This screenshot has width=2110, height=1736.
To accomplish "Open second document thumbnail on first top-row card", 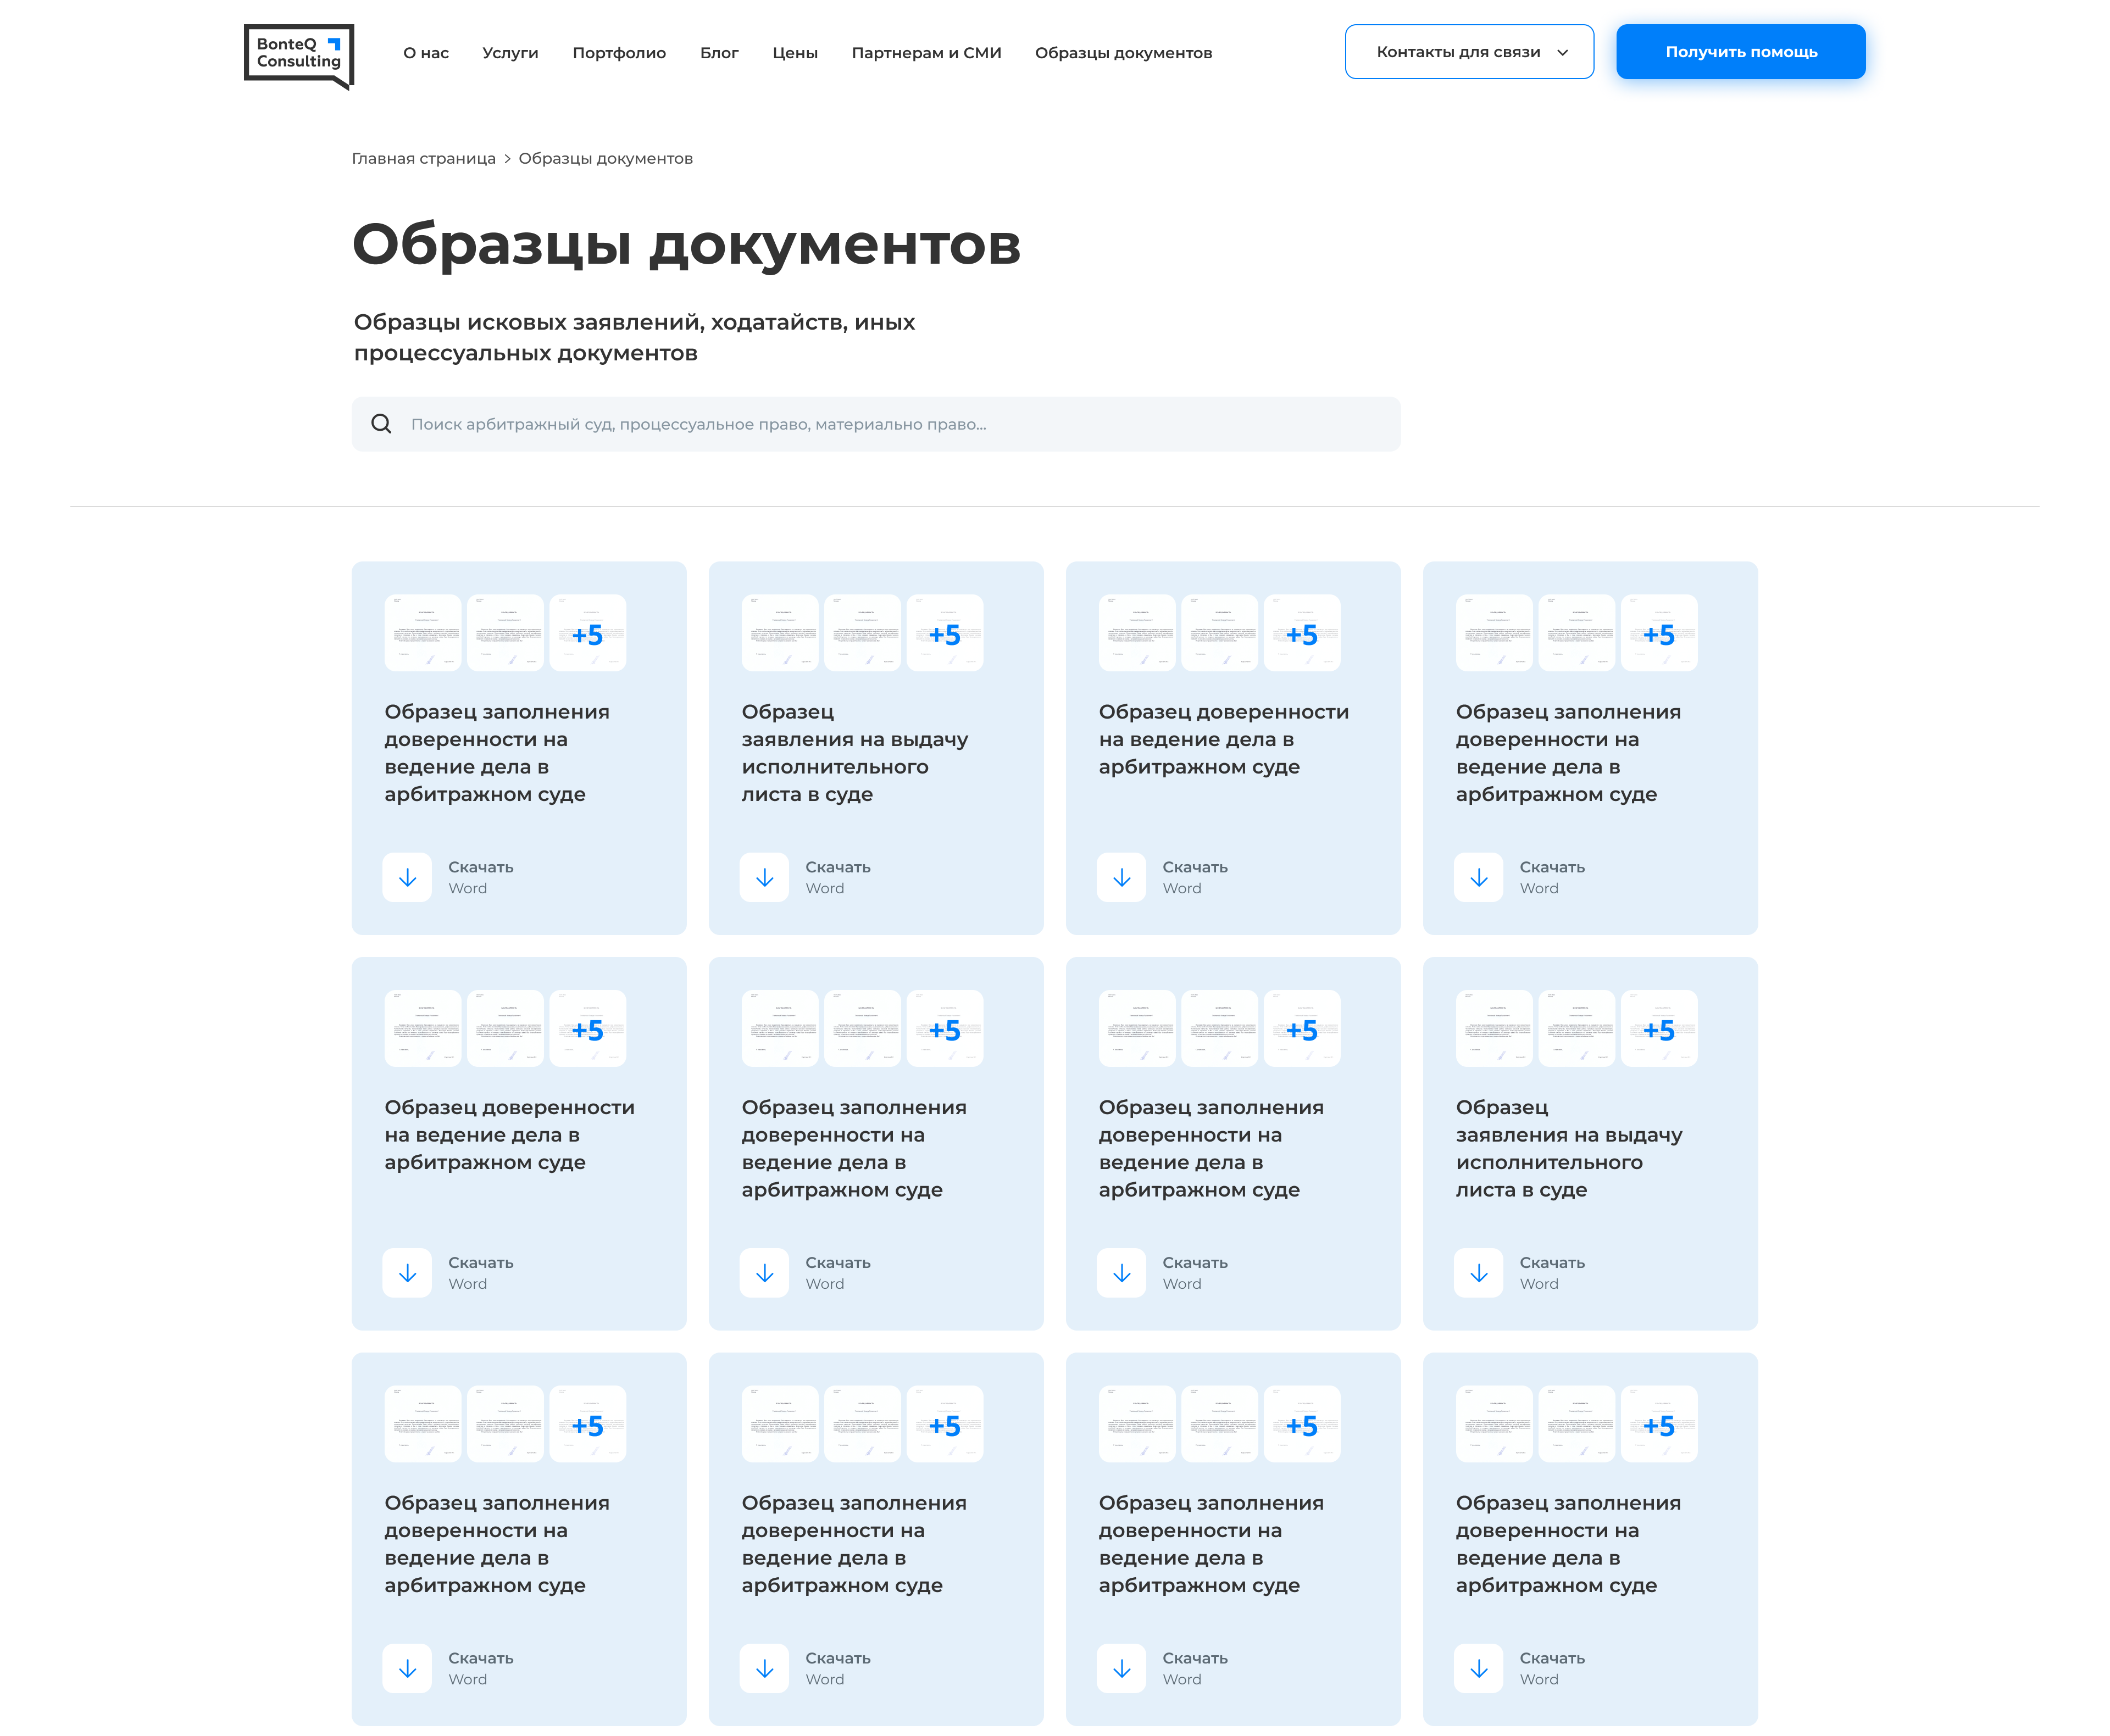I will [505, 633].
